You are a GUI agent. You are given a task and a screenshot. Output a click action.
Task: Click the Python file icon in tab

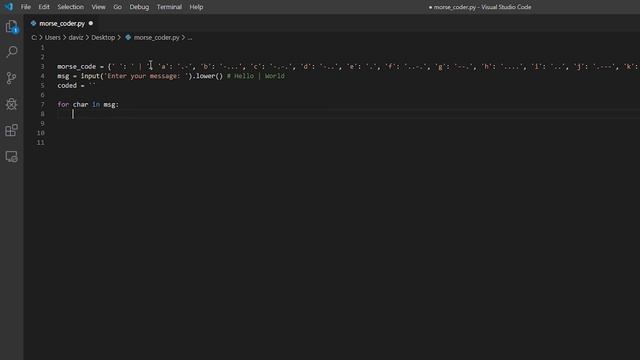click(x=33, y=23)
